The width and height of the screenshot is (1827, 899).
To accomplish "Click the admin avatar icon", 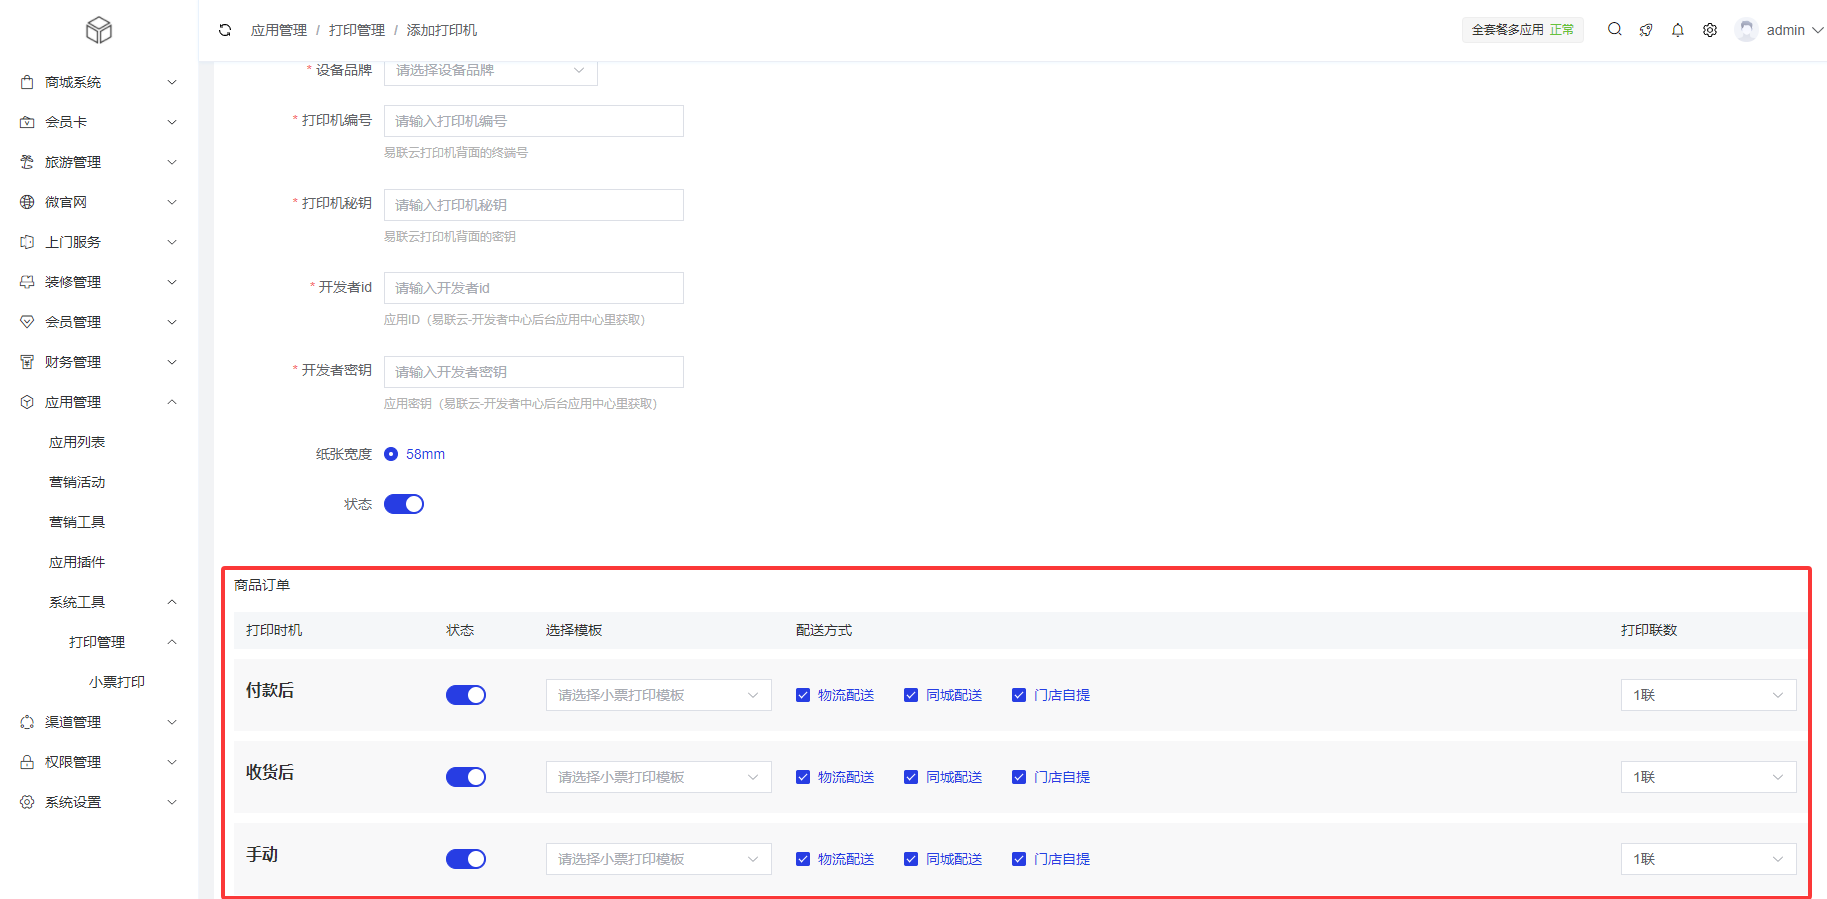I will tap(1746, 30).
